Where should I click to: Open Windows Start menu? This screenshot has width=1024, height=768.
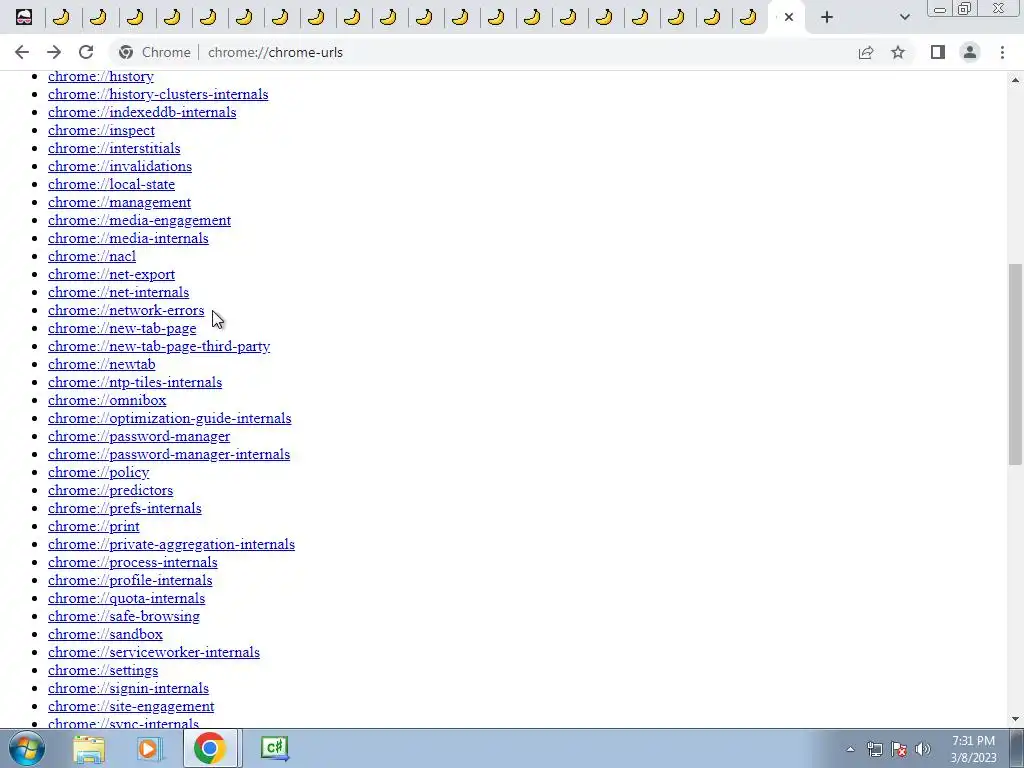click(x=27, y=748)
